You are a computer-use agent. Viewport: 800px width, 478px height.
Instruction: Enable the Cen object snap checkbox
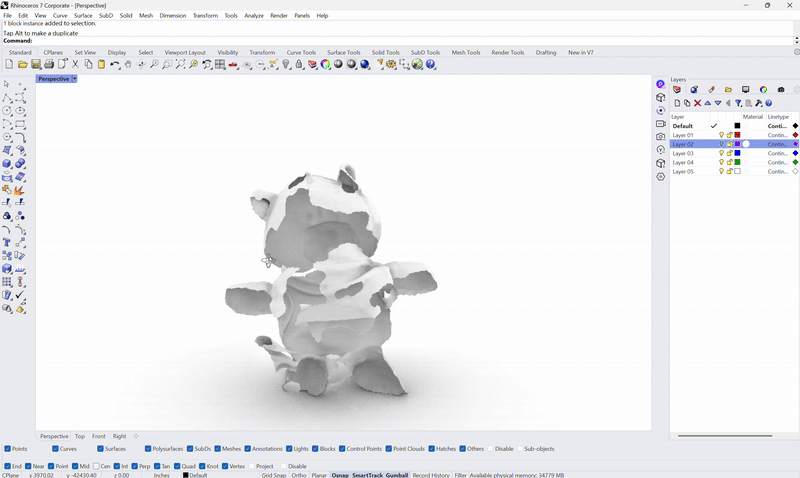pos(98,466)
